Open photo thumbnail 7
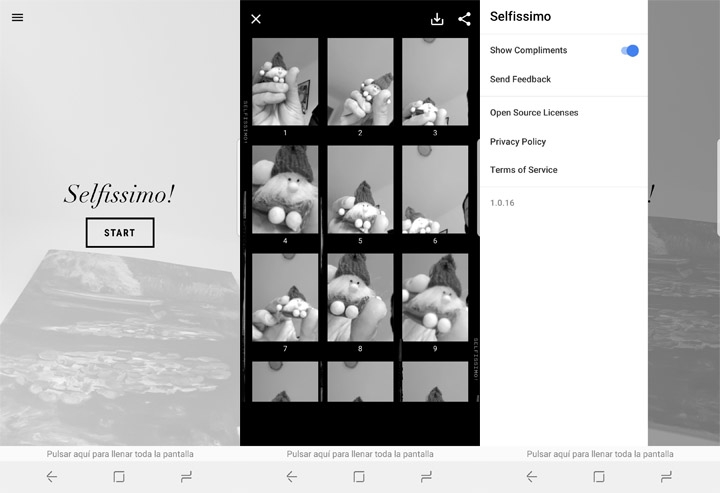The height and width of the screenshot is (493, 720). tap(285, 297)
